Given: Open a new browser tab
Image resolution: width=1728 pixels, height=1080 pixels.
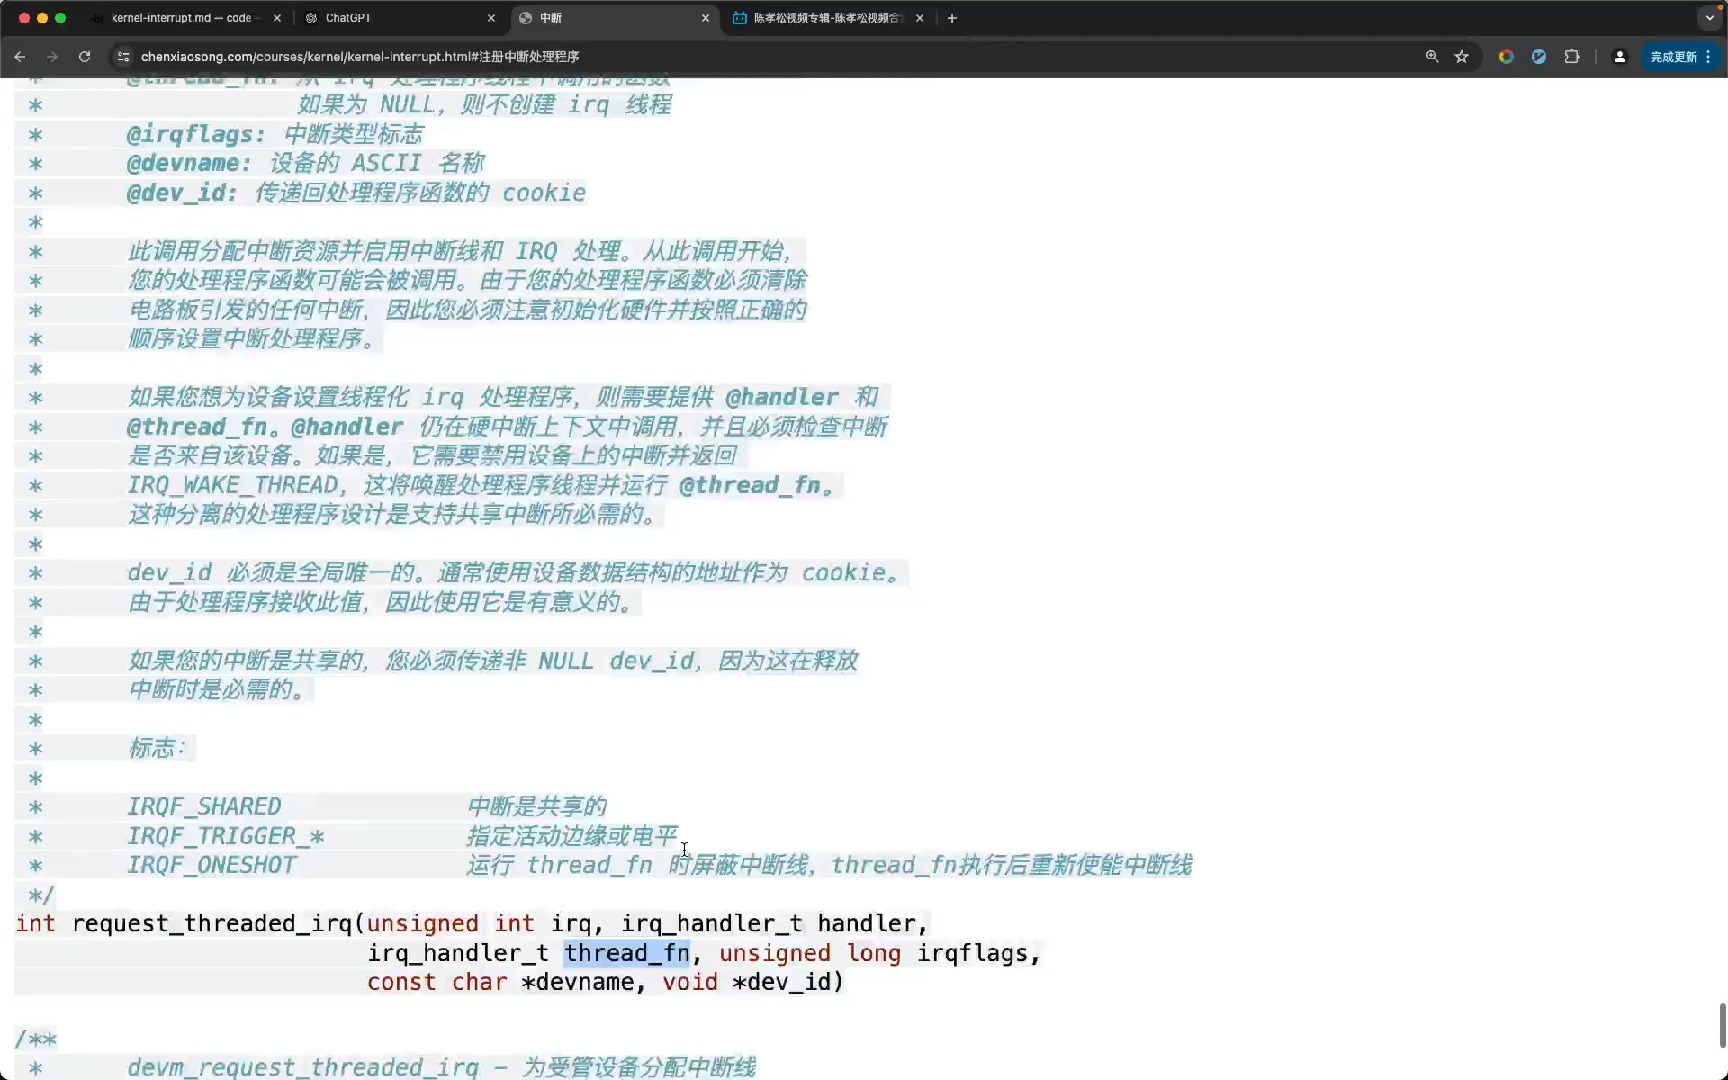Looking at the screenshot, I should [952, 18].
